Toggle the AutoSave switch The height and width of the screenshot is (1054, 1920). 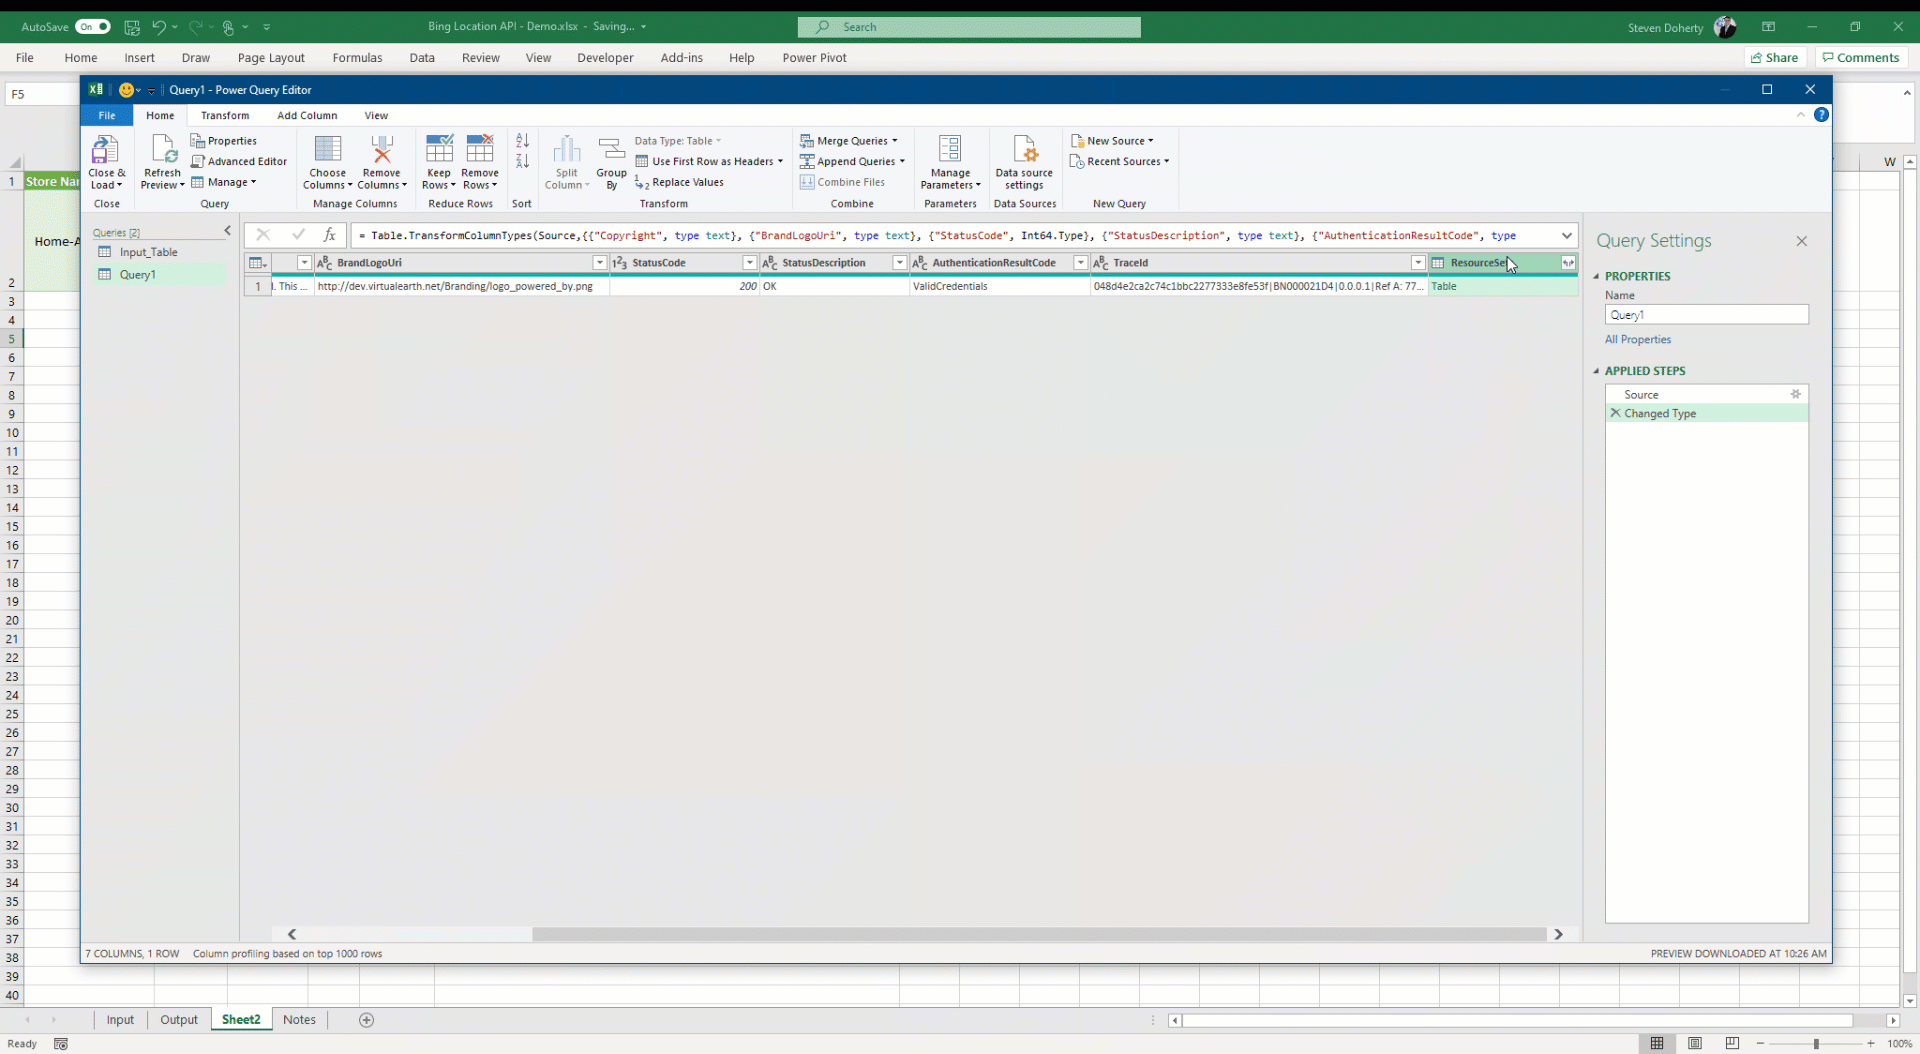(93, 27)
